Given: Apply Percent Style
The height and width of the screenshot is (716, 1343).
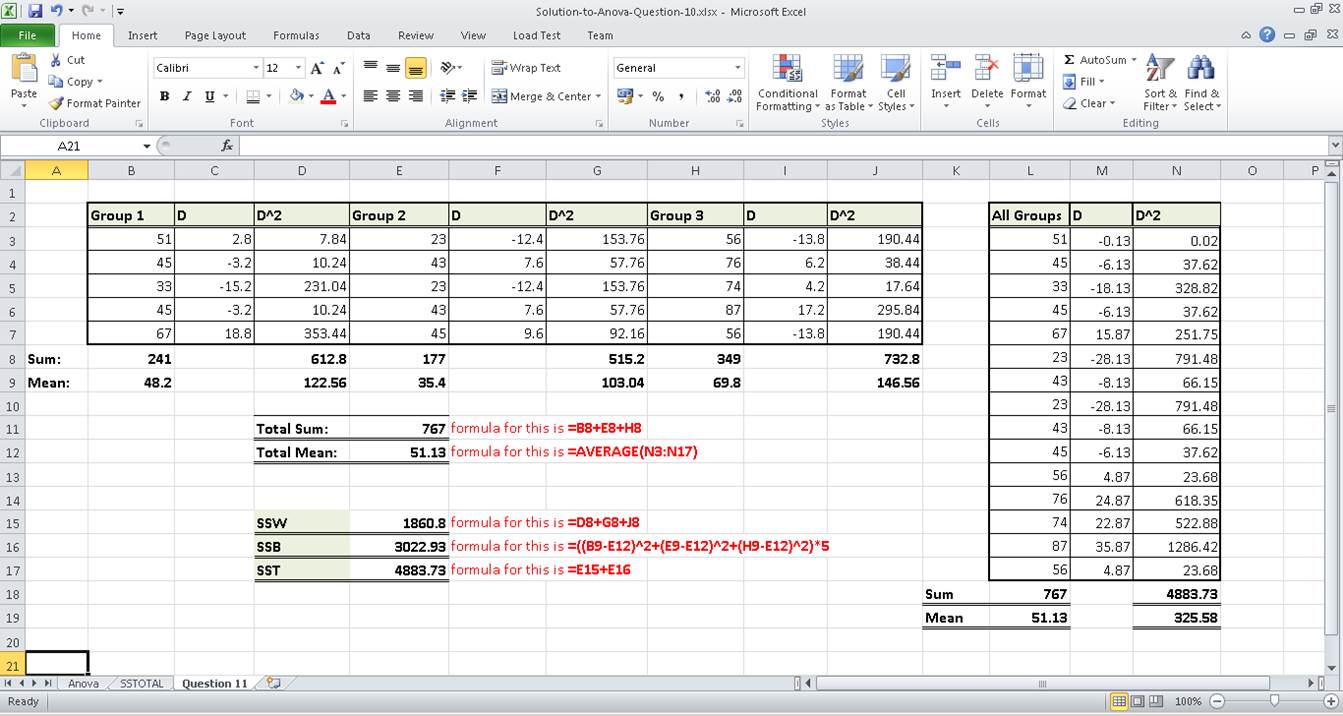Looking at the screenshot, I should point(658,97).
